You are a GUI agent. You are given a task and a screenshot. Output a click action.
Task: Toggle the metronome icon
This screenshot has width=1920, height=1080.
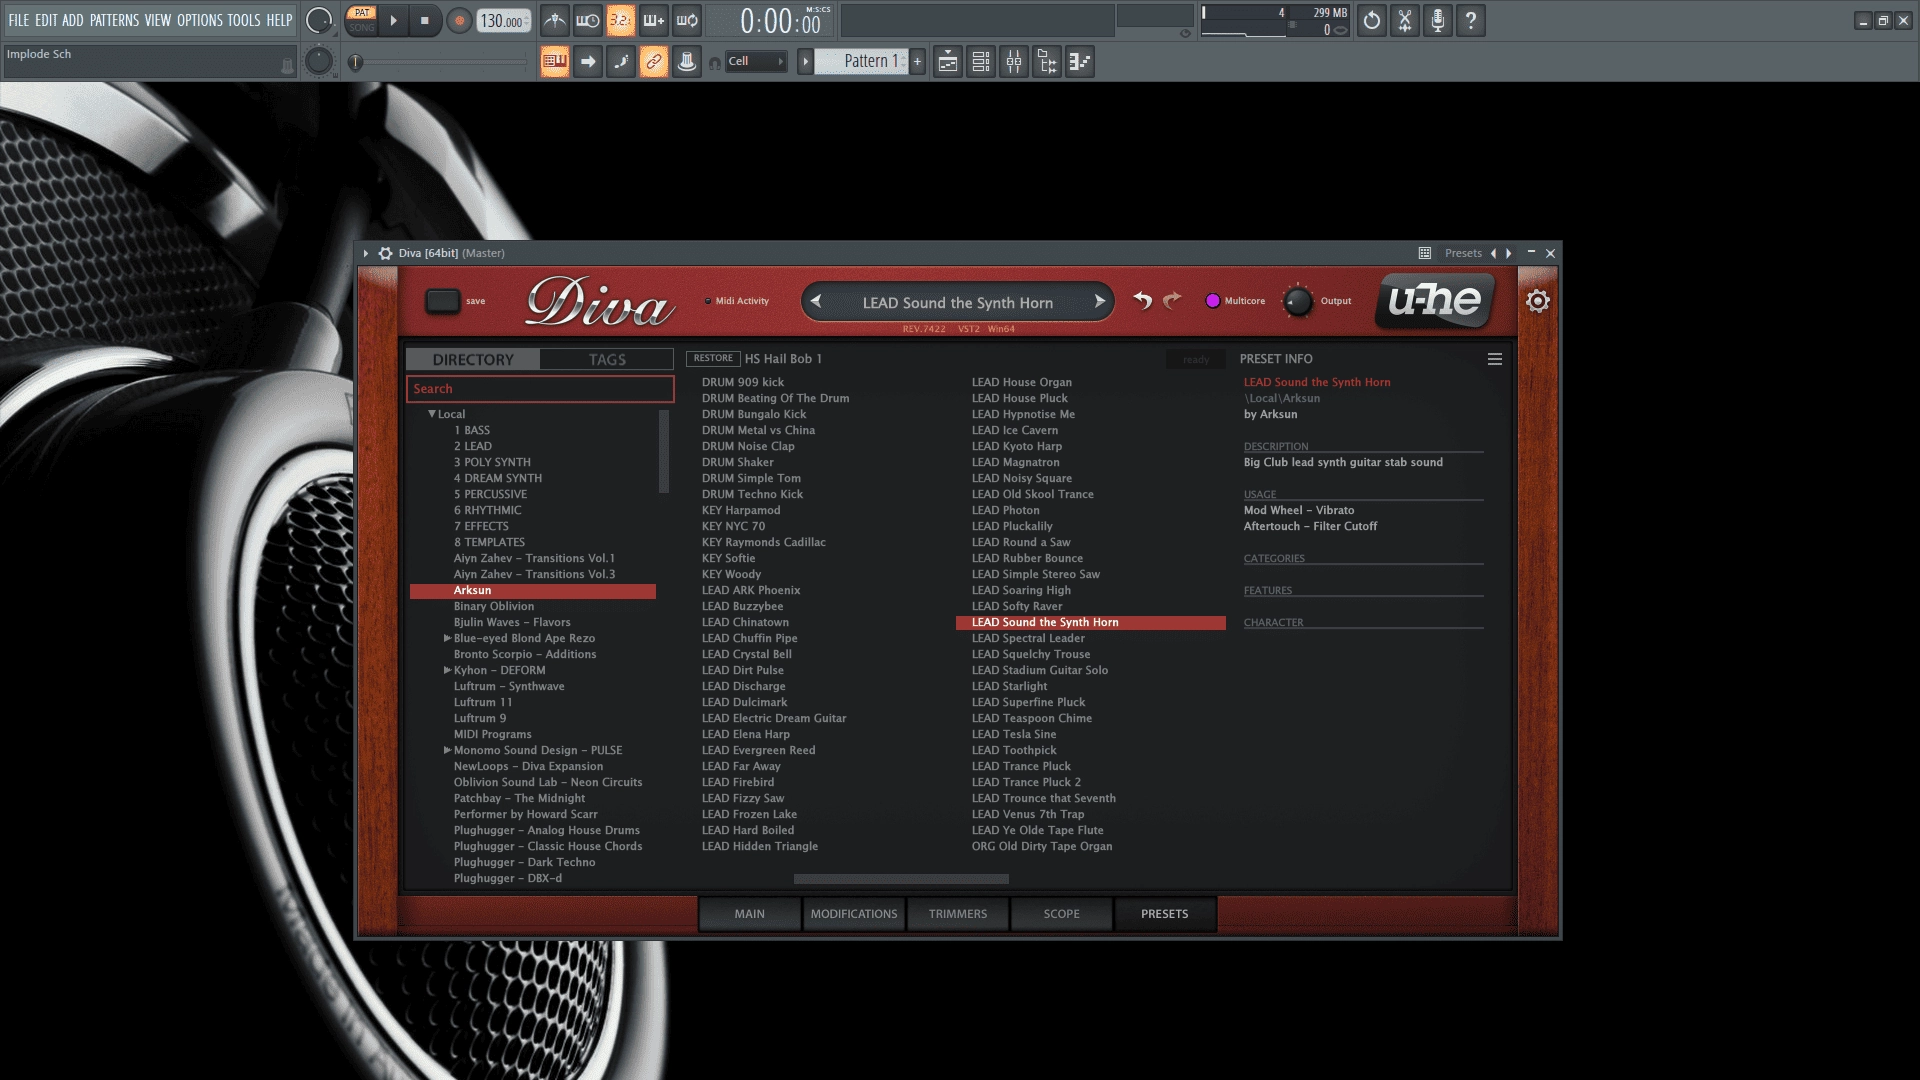click(555, 20)
